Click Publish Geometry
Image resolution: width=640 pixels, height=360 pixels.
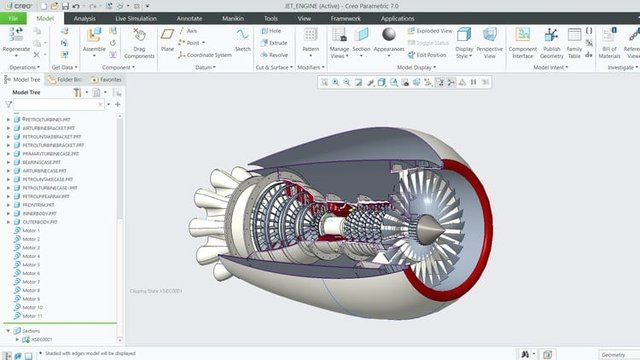[551, 43]
